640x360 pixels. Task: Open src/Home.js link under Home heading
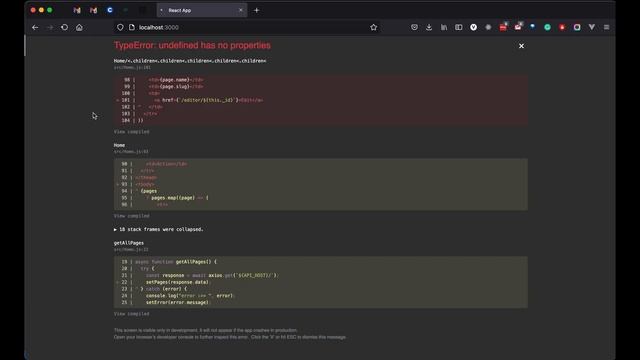131,151
